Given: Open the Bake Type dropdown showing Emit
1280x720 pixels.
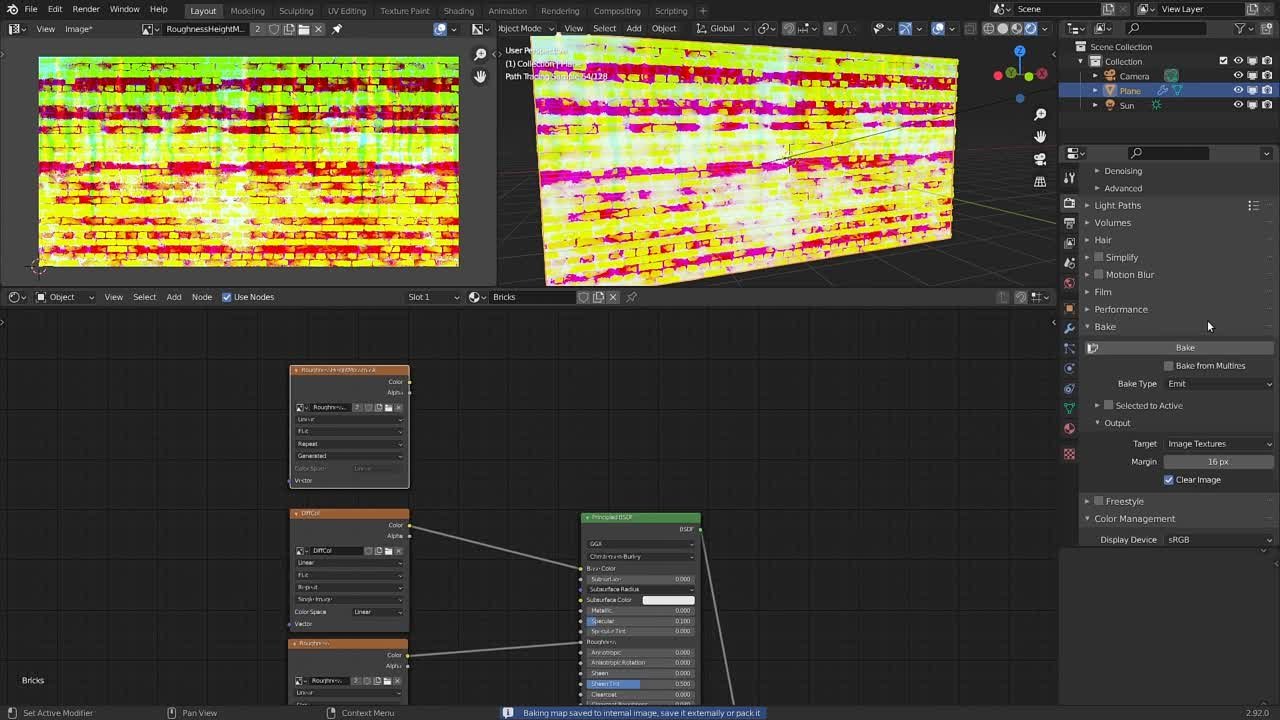Looking at the screenshot, I should tap(1218, 383).
